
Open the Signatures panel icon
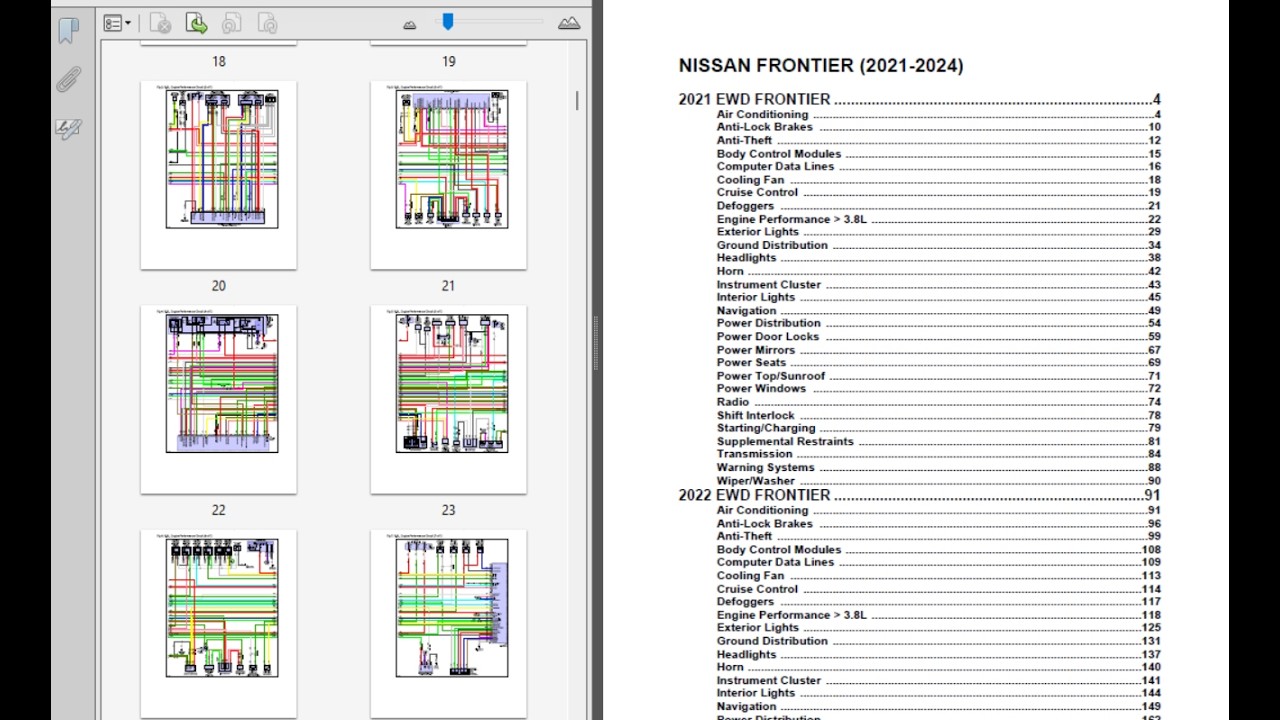pyautogui.click(x=68, y=128)
